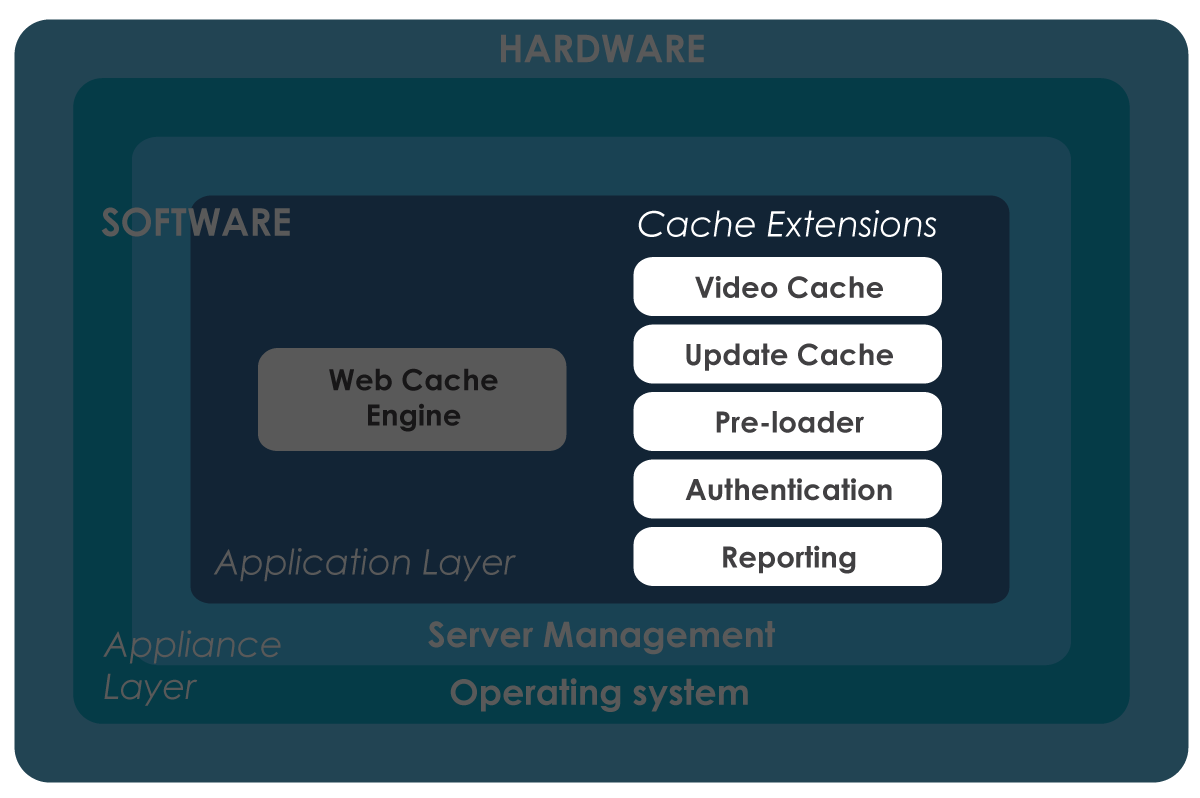Screen dimensions: 1200x798
Task: Select the Authentication box
Action: pos(787,489)
